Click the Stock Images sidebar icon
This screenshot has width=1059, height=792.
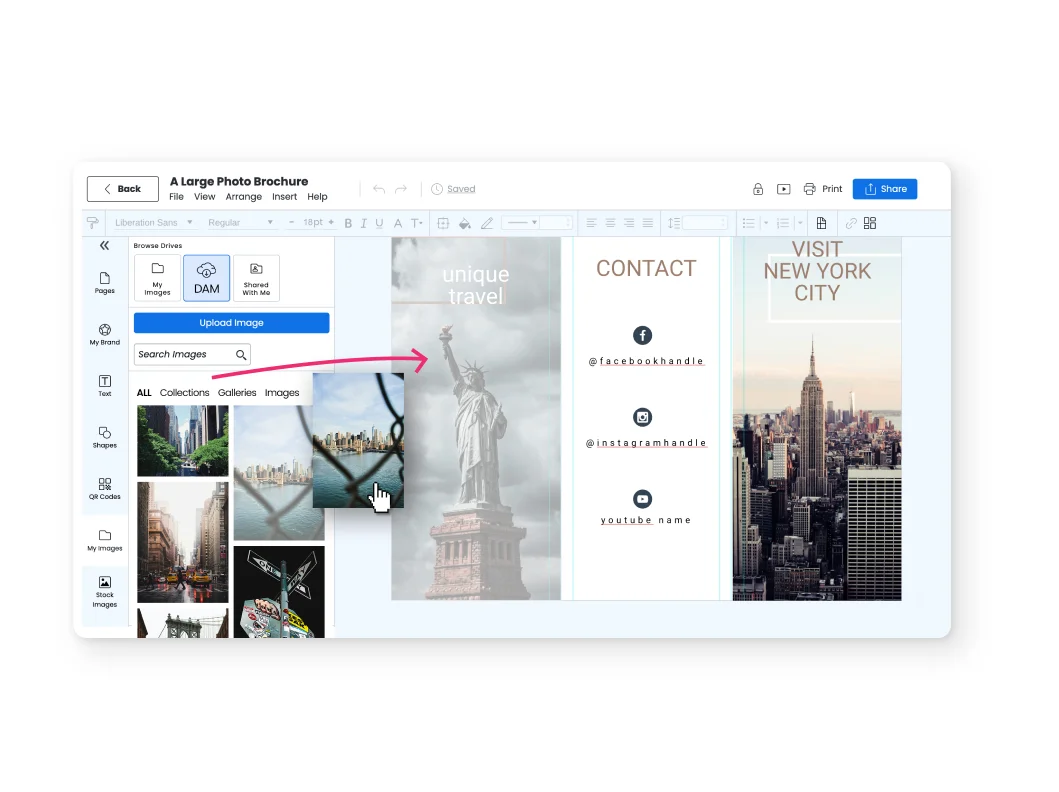point(105,591)
